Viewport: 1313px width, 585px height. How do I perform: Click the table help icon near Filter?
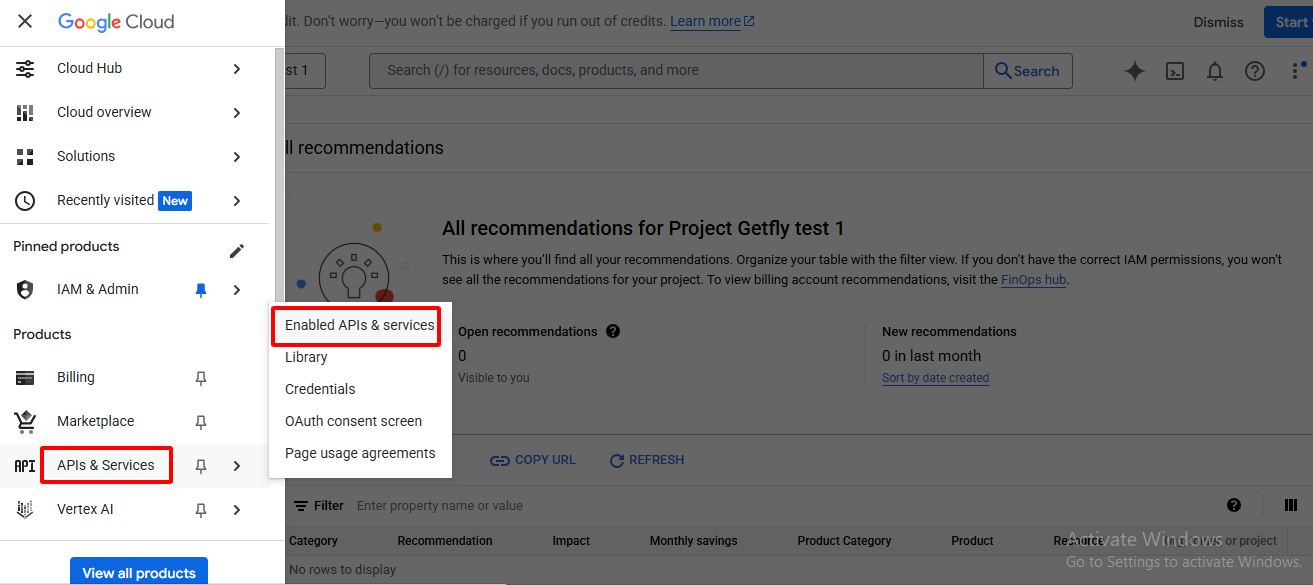1234,505
